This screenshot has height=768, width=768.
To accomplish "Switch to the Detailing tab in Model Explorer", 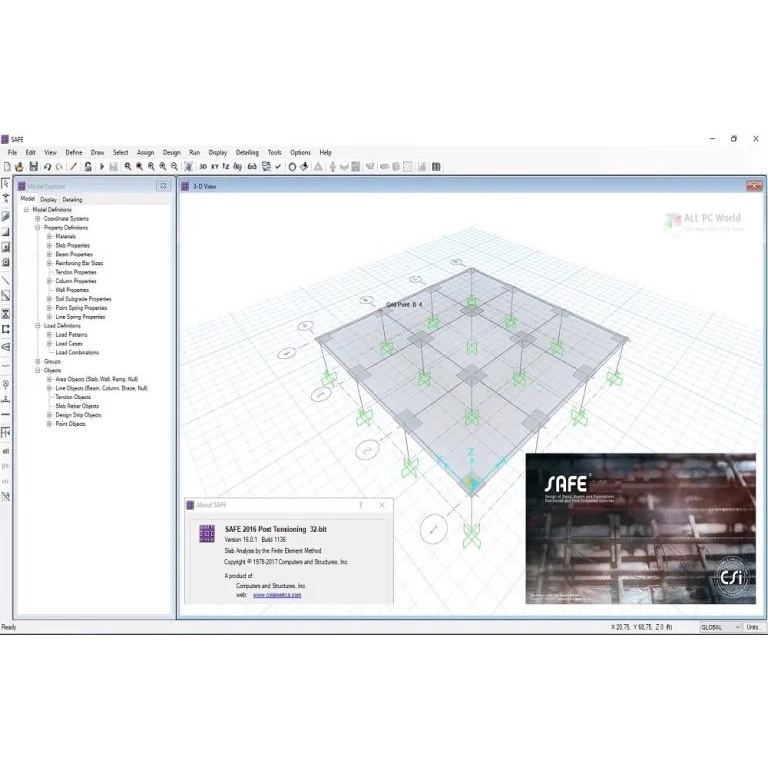I will (x=72, y=199).
